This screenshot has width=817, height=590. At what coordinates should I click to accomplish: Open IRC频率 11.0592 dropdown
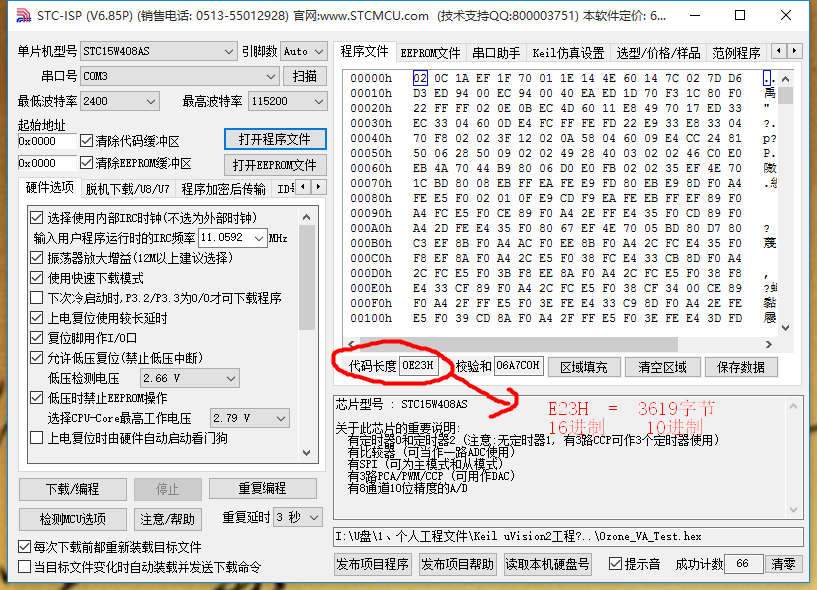pos(233,238)
